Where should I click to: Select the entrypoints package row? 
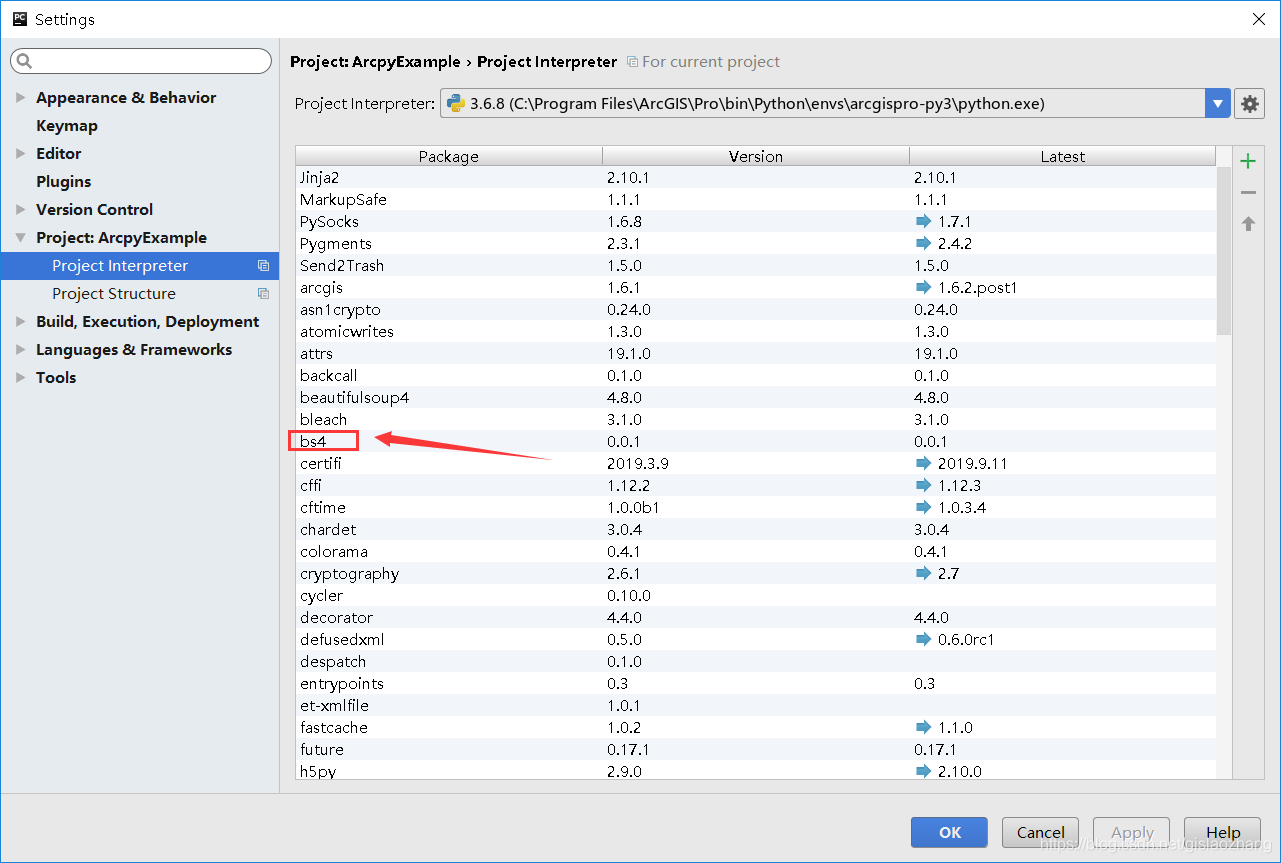[756, 683]
